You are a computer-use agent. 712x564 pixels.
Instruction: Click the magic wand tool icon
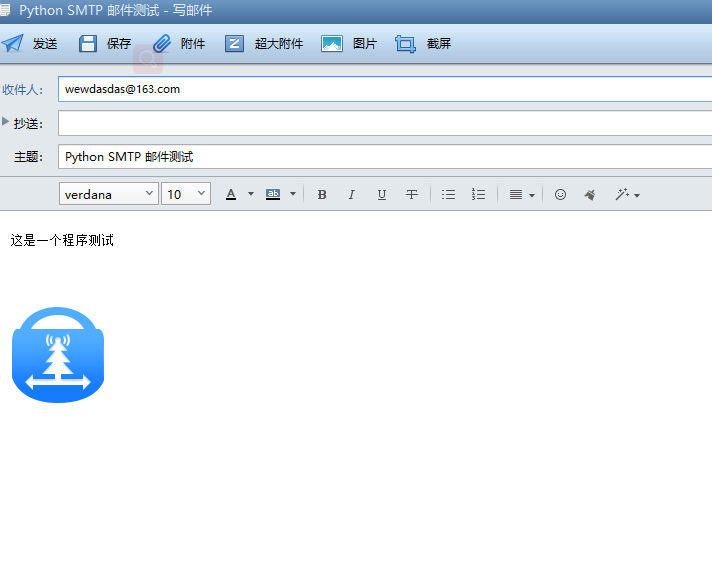(x=622, y=194)
